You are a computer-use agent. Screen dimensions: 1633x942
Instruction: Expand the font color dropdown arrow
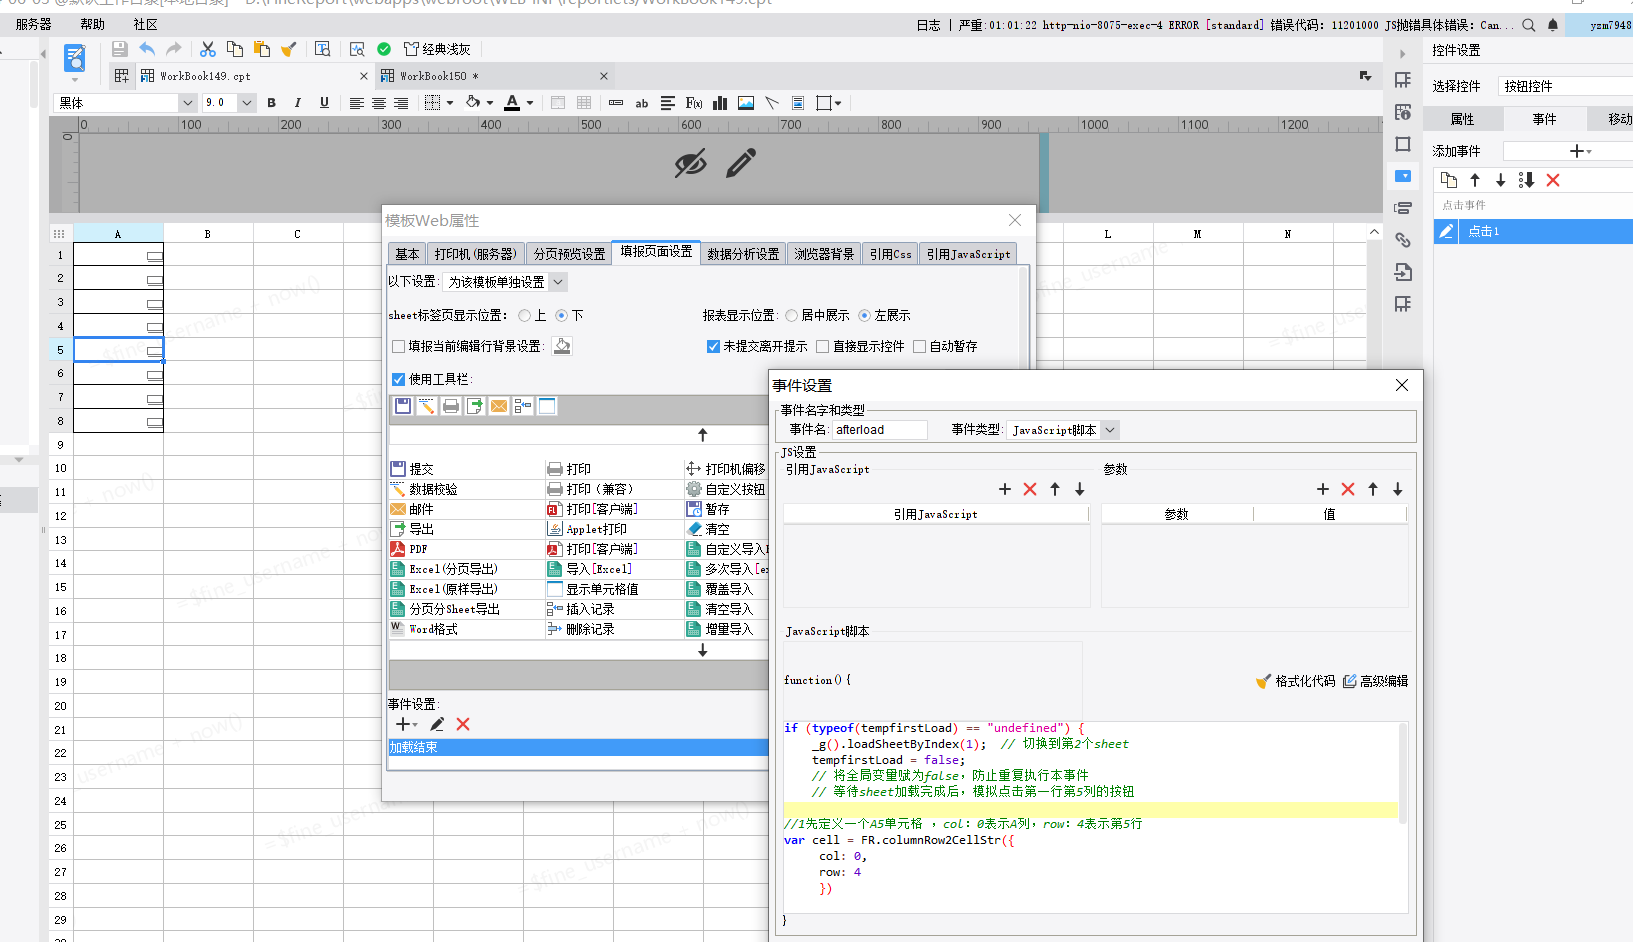point(530,103)
